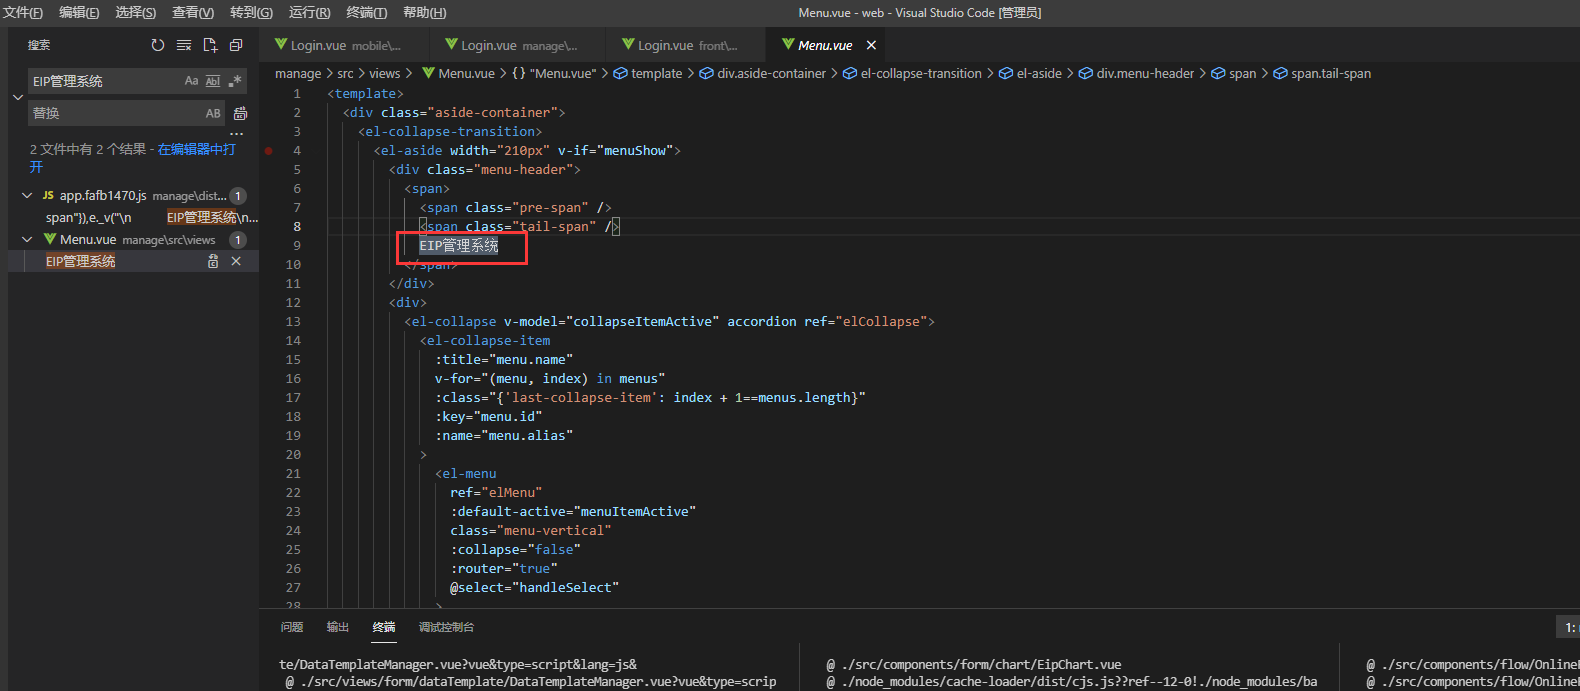The width and height of the screenshot is (1580, 691).
Task: Open the 终端 menu in menu bar
Action: coord(366,12)
